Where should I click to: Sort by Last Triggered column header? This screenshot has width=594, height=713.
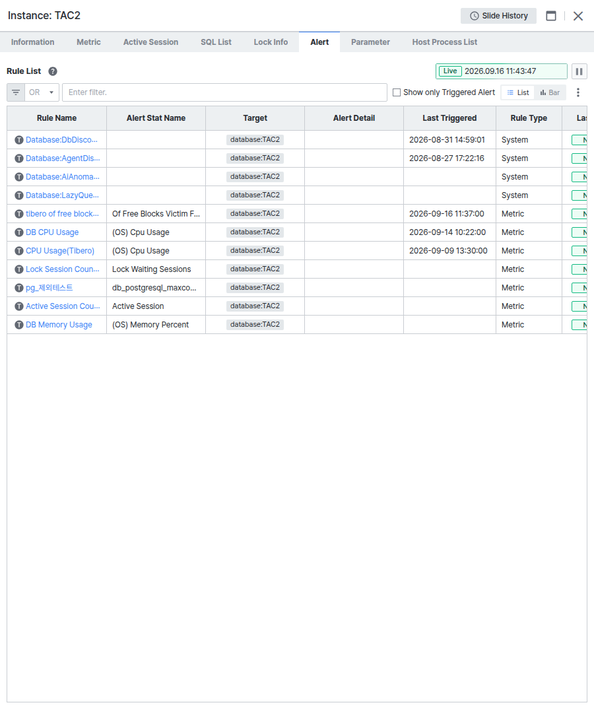[449, 118]
